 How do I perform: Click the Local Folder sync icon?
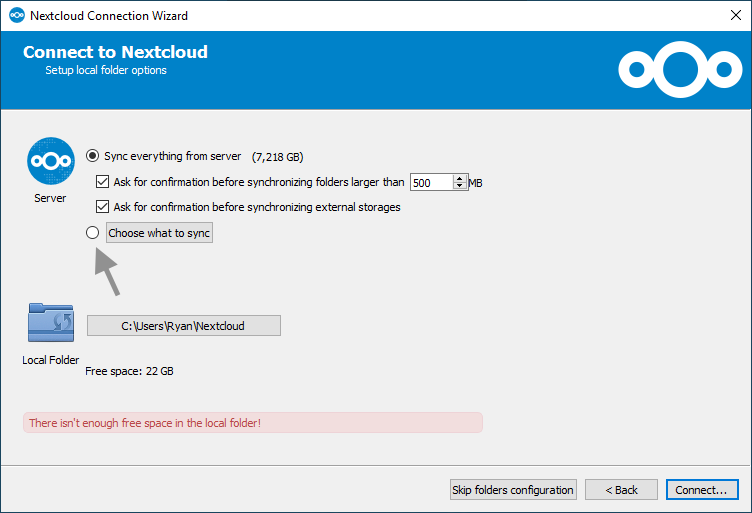(51, 322)
